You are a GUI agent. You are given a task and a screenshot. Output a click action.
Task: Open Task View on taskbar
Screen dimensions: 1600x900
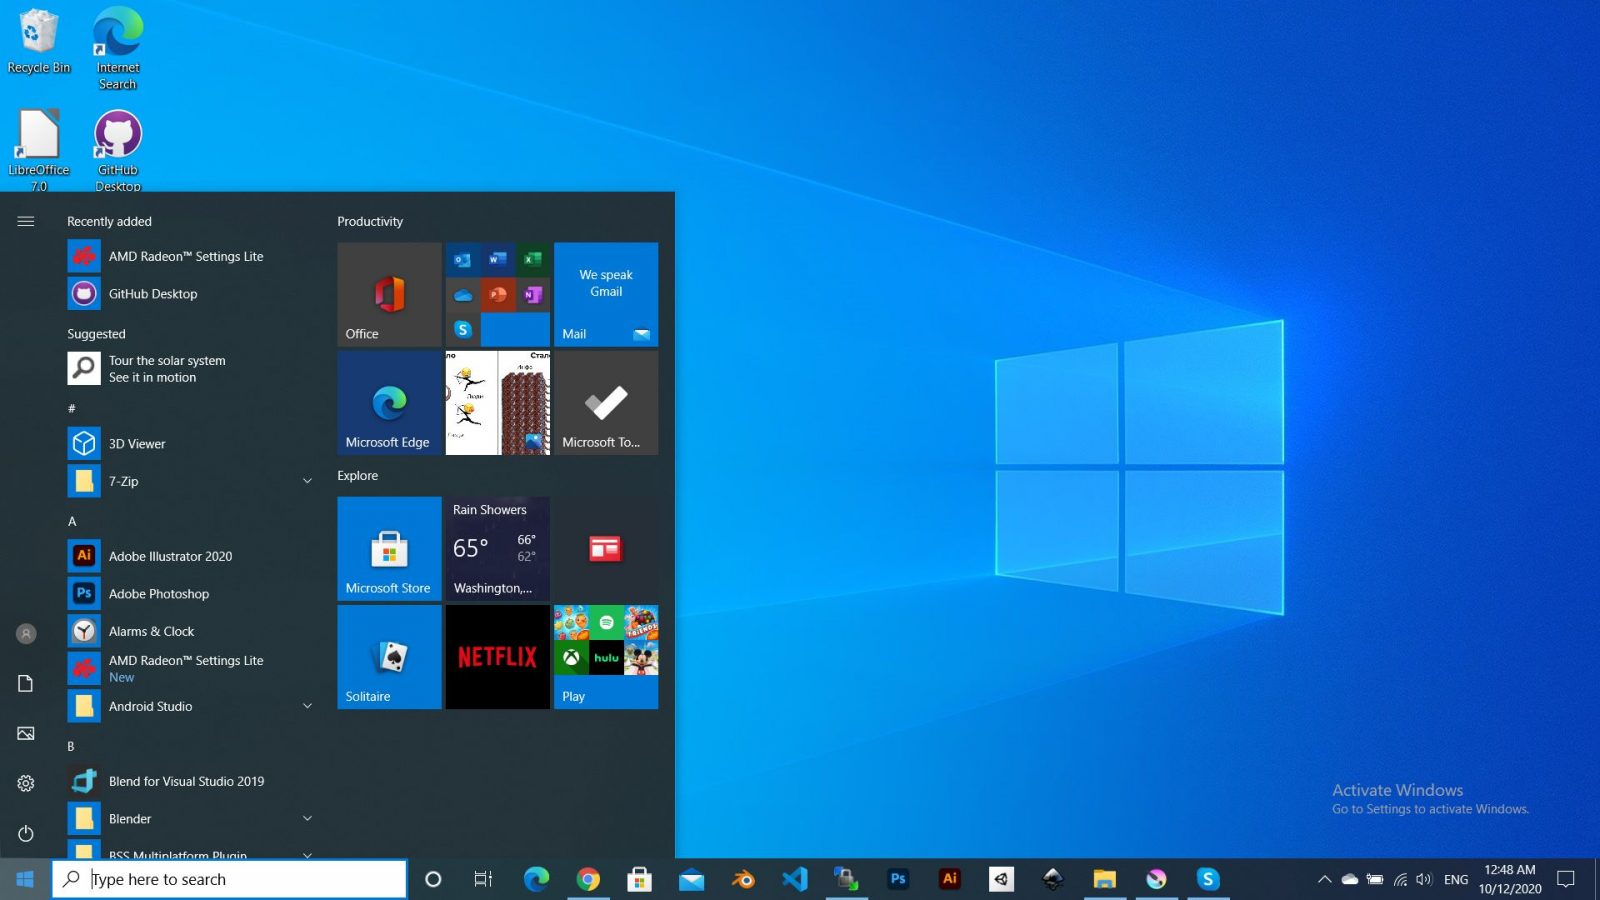tap(484, 879)
